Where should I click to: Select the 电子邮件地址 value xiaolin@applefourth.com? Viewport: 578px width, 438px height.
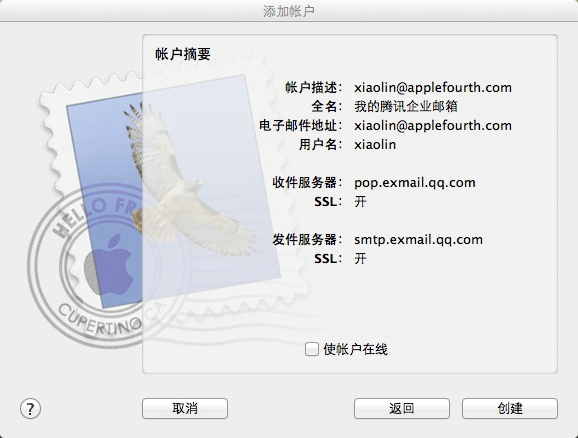pyautogui.click(x=433, y=126)
